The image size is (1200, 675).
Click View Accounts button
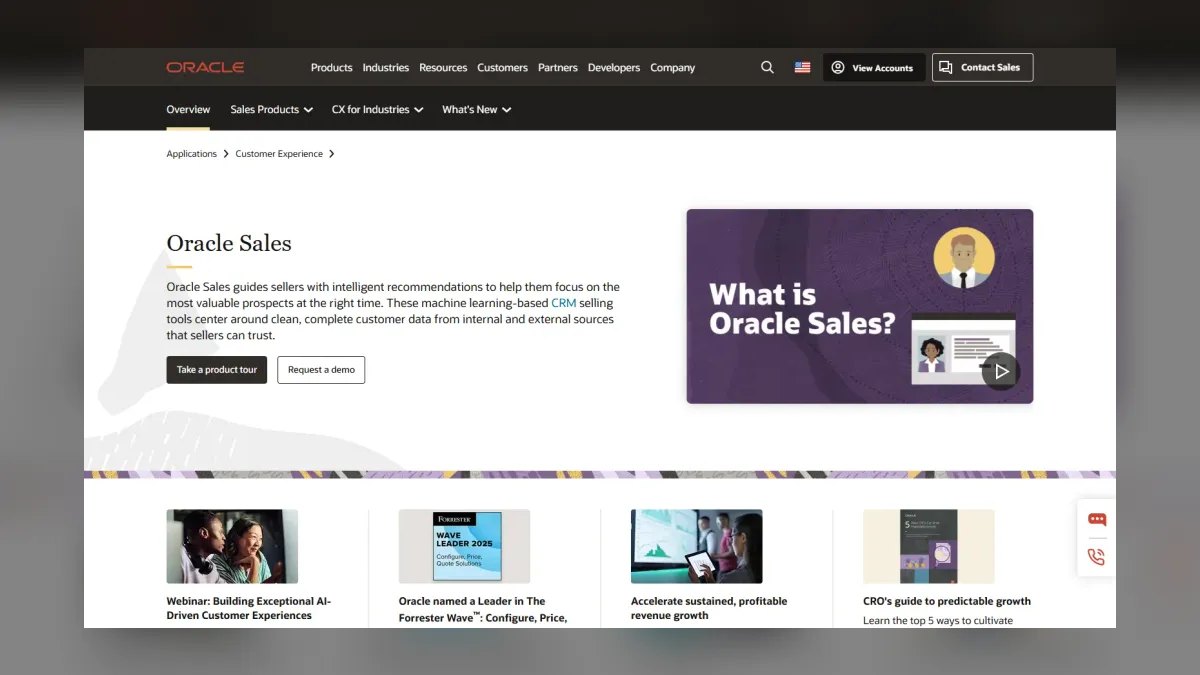tap(874, 67)
